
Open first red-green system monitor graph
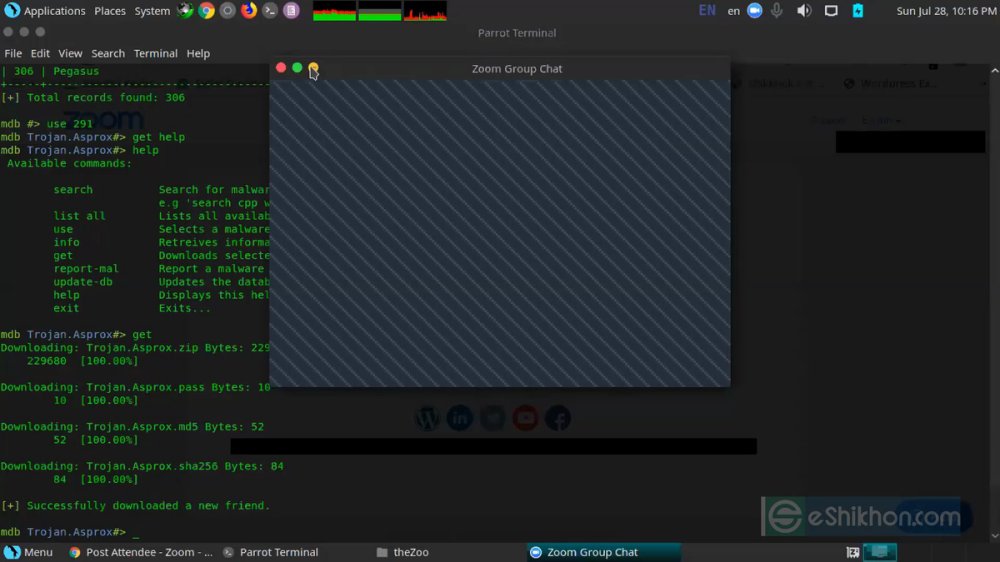(x=334, y=11)
